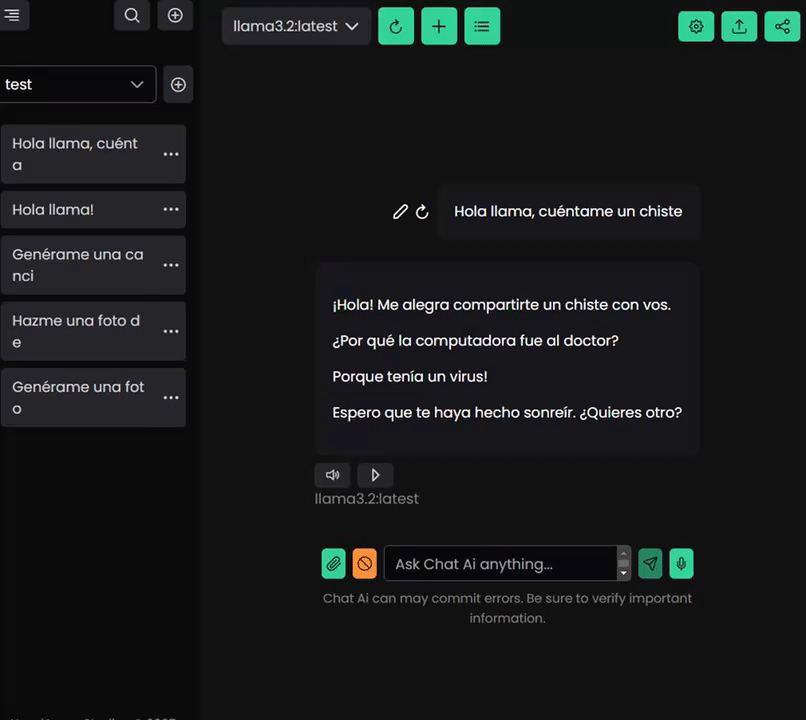806x720 pixels.
Task: Regenerate the reply using icon beside message
Action: point(422,212)
